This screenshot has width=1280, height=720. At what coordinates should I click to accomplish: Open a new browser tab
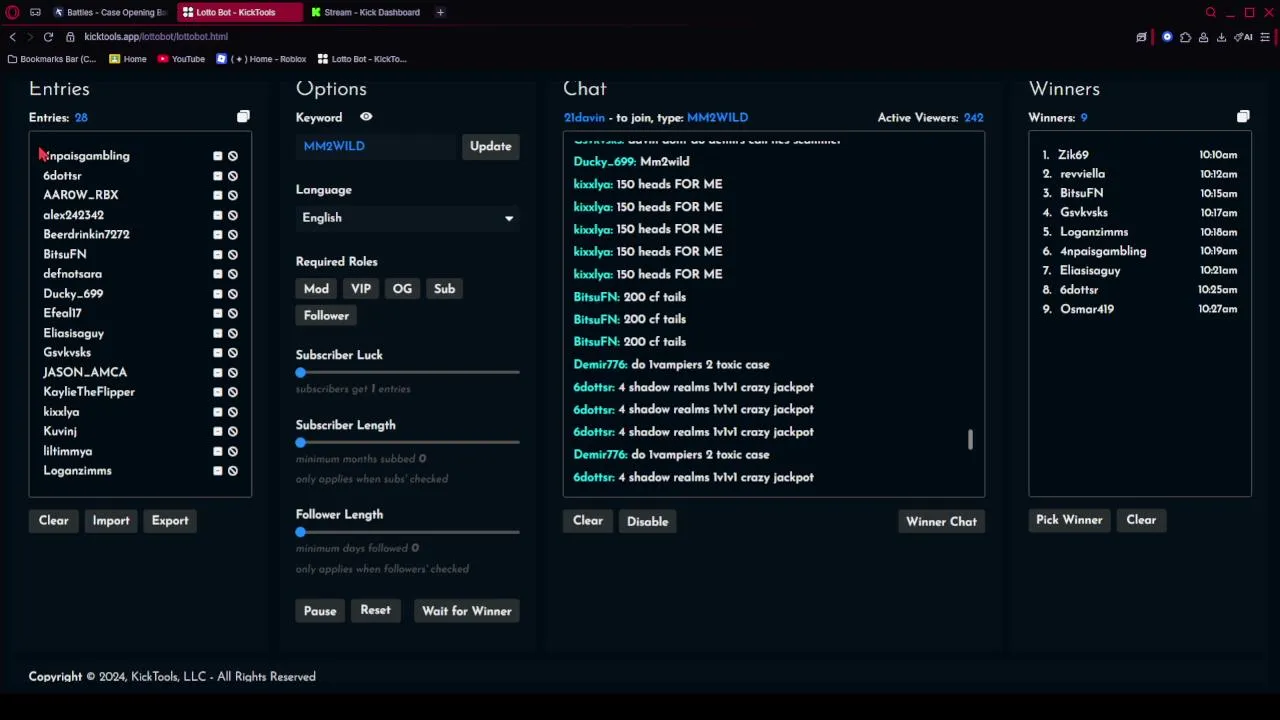(440, 12)
